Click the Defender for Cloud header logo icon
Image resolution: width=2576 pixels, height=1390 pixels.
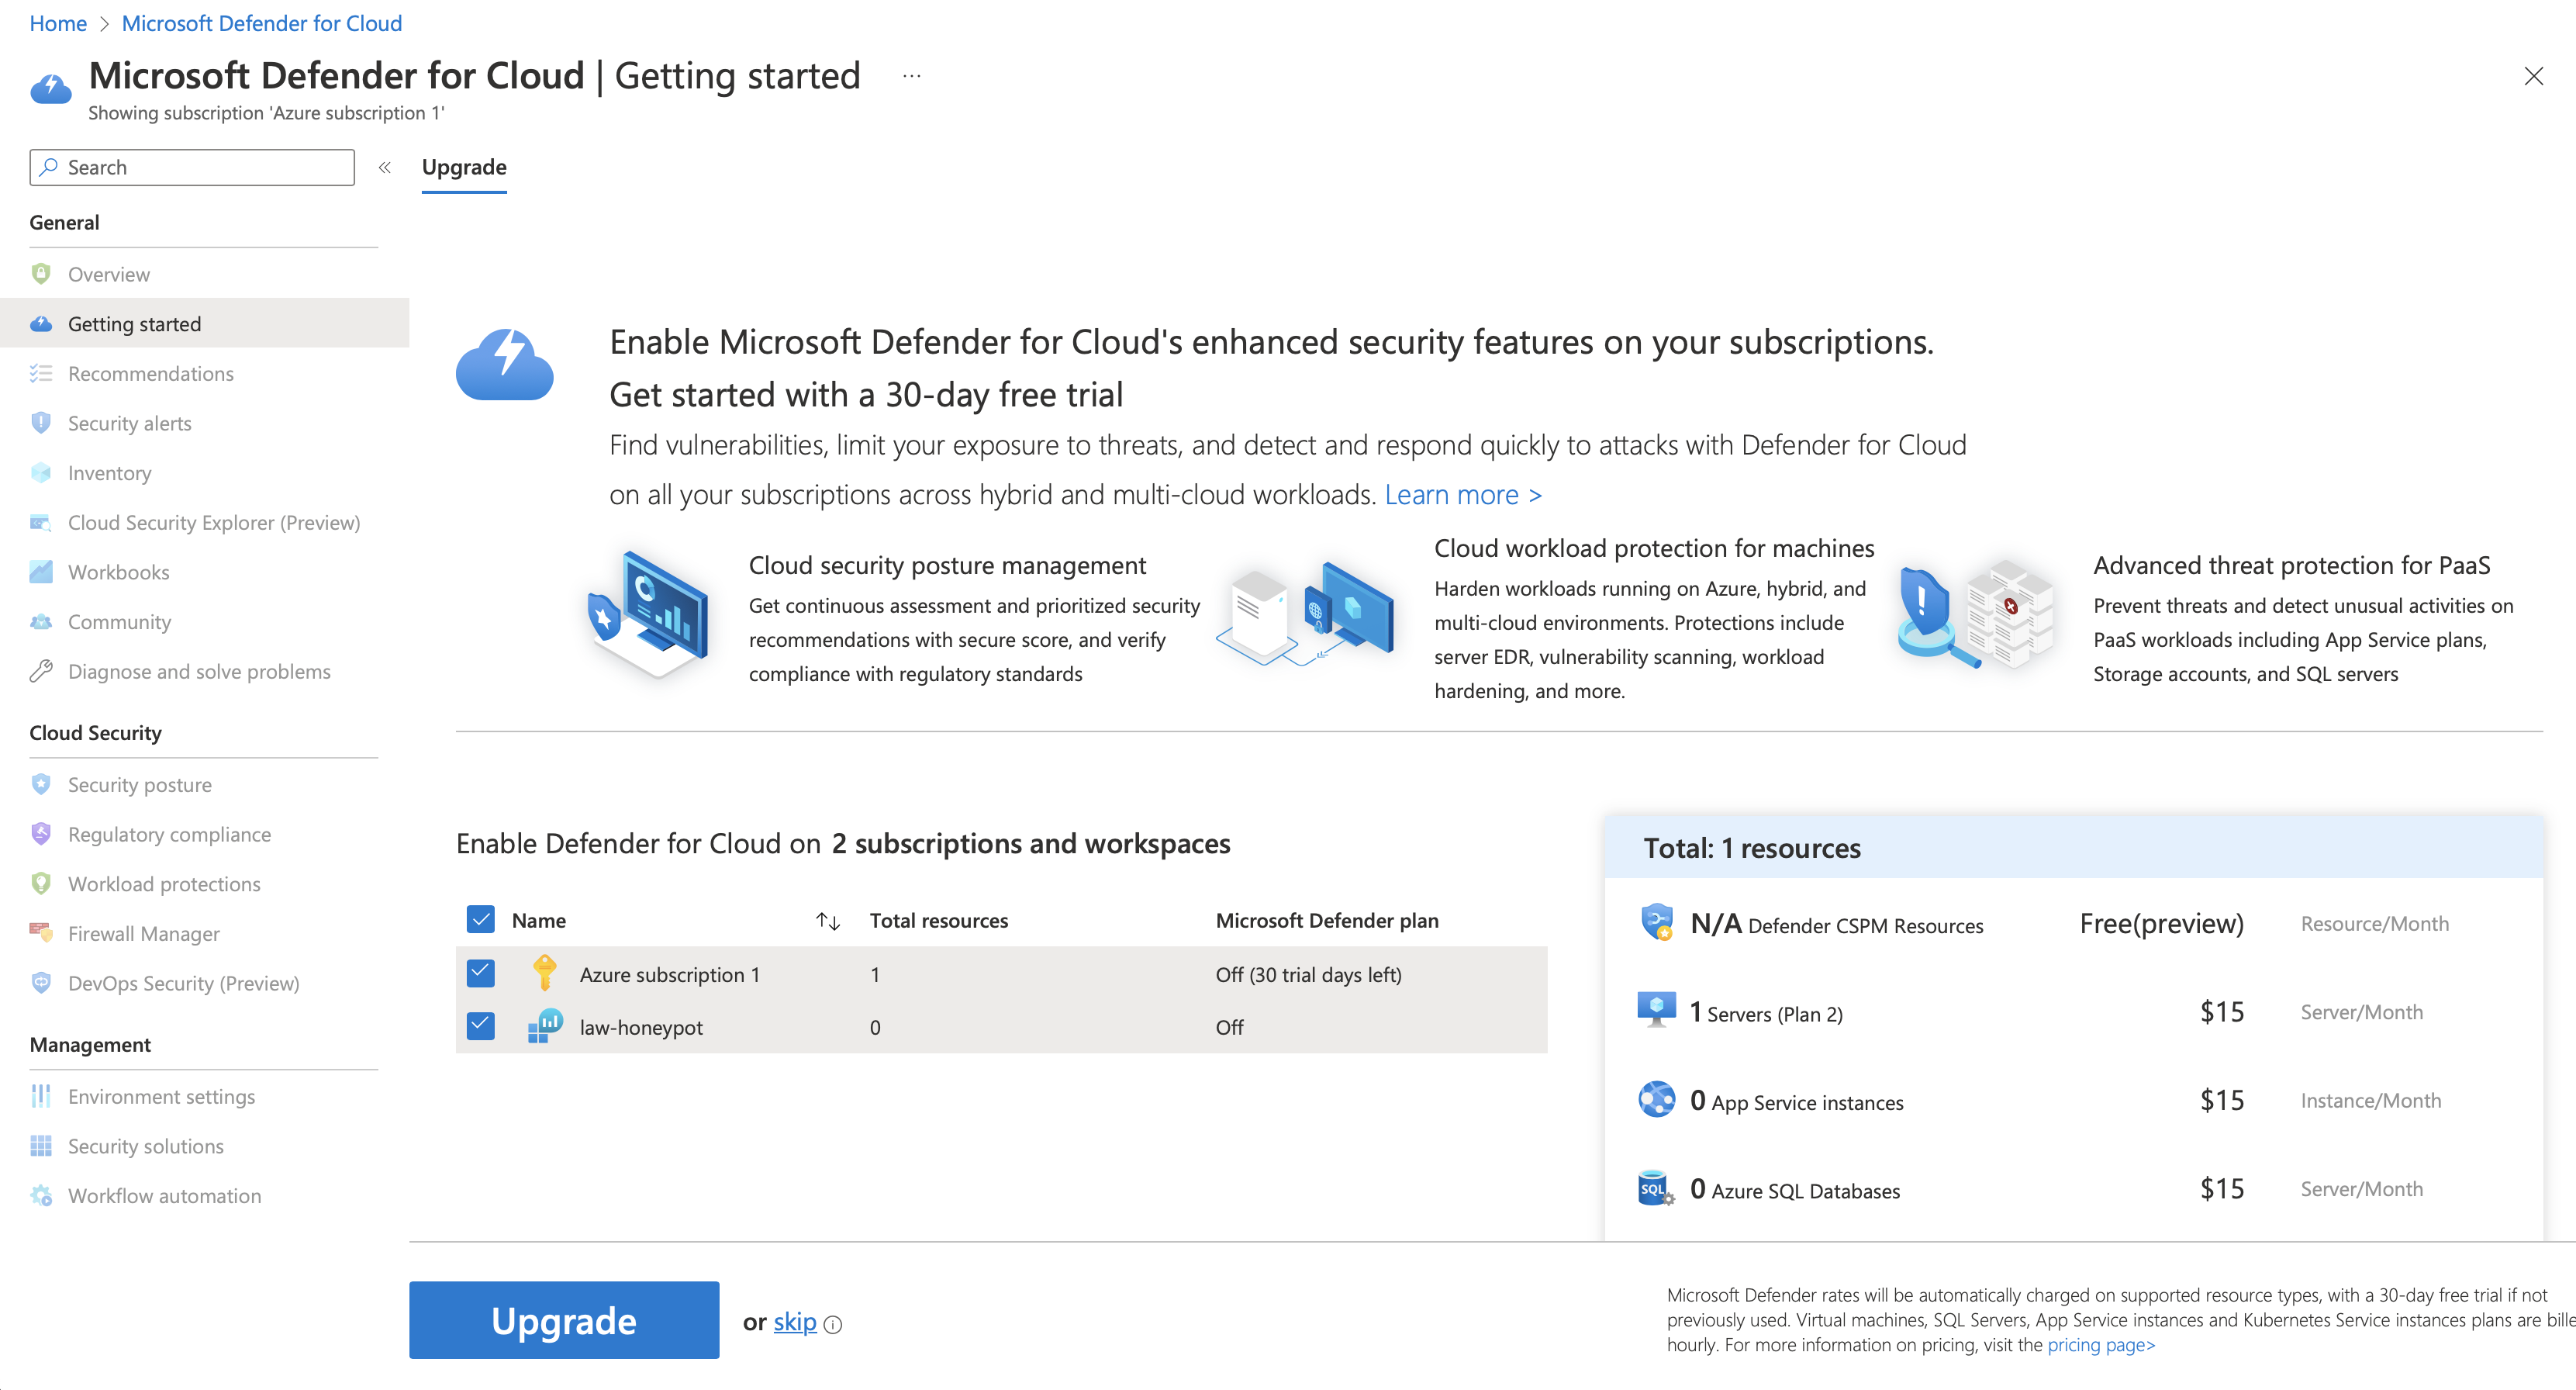(x=51, y=89)
